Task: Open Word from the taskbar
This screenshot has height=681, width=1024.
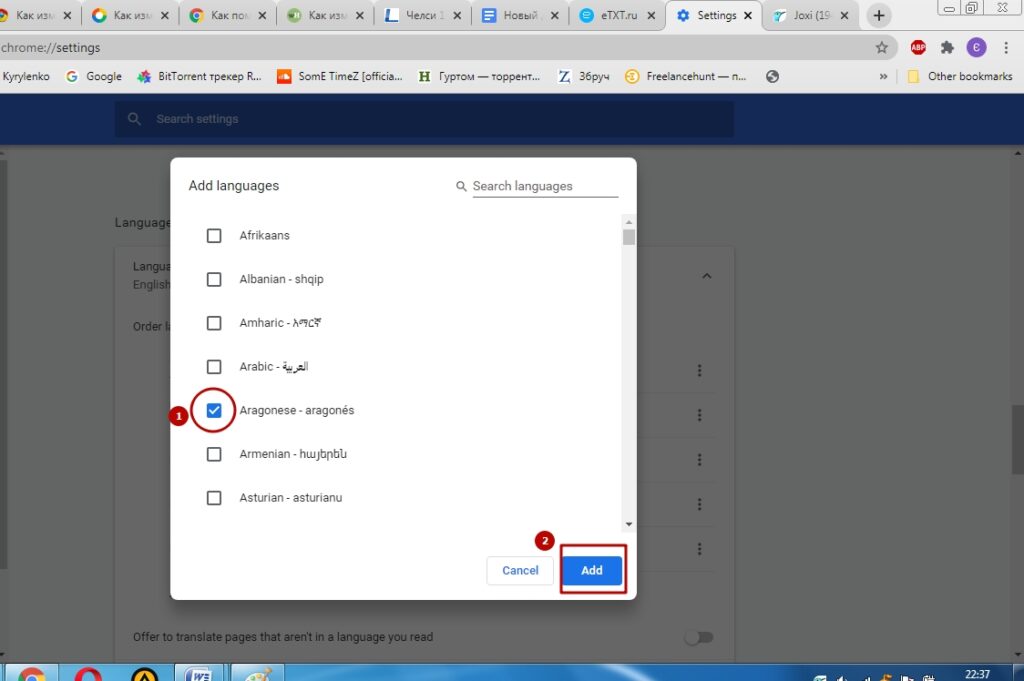Action: click(x=199, y=673)
